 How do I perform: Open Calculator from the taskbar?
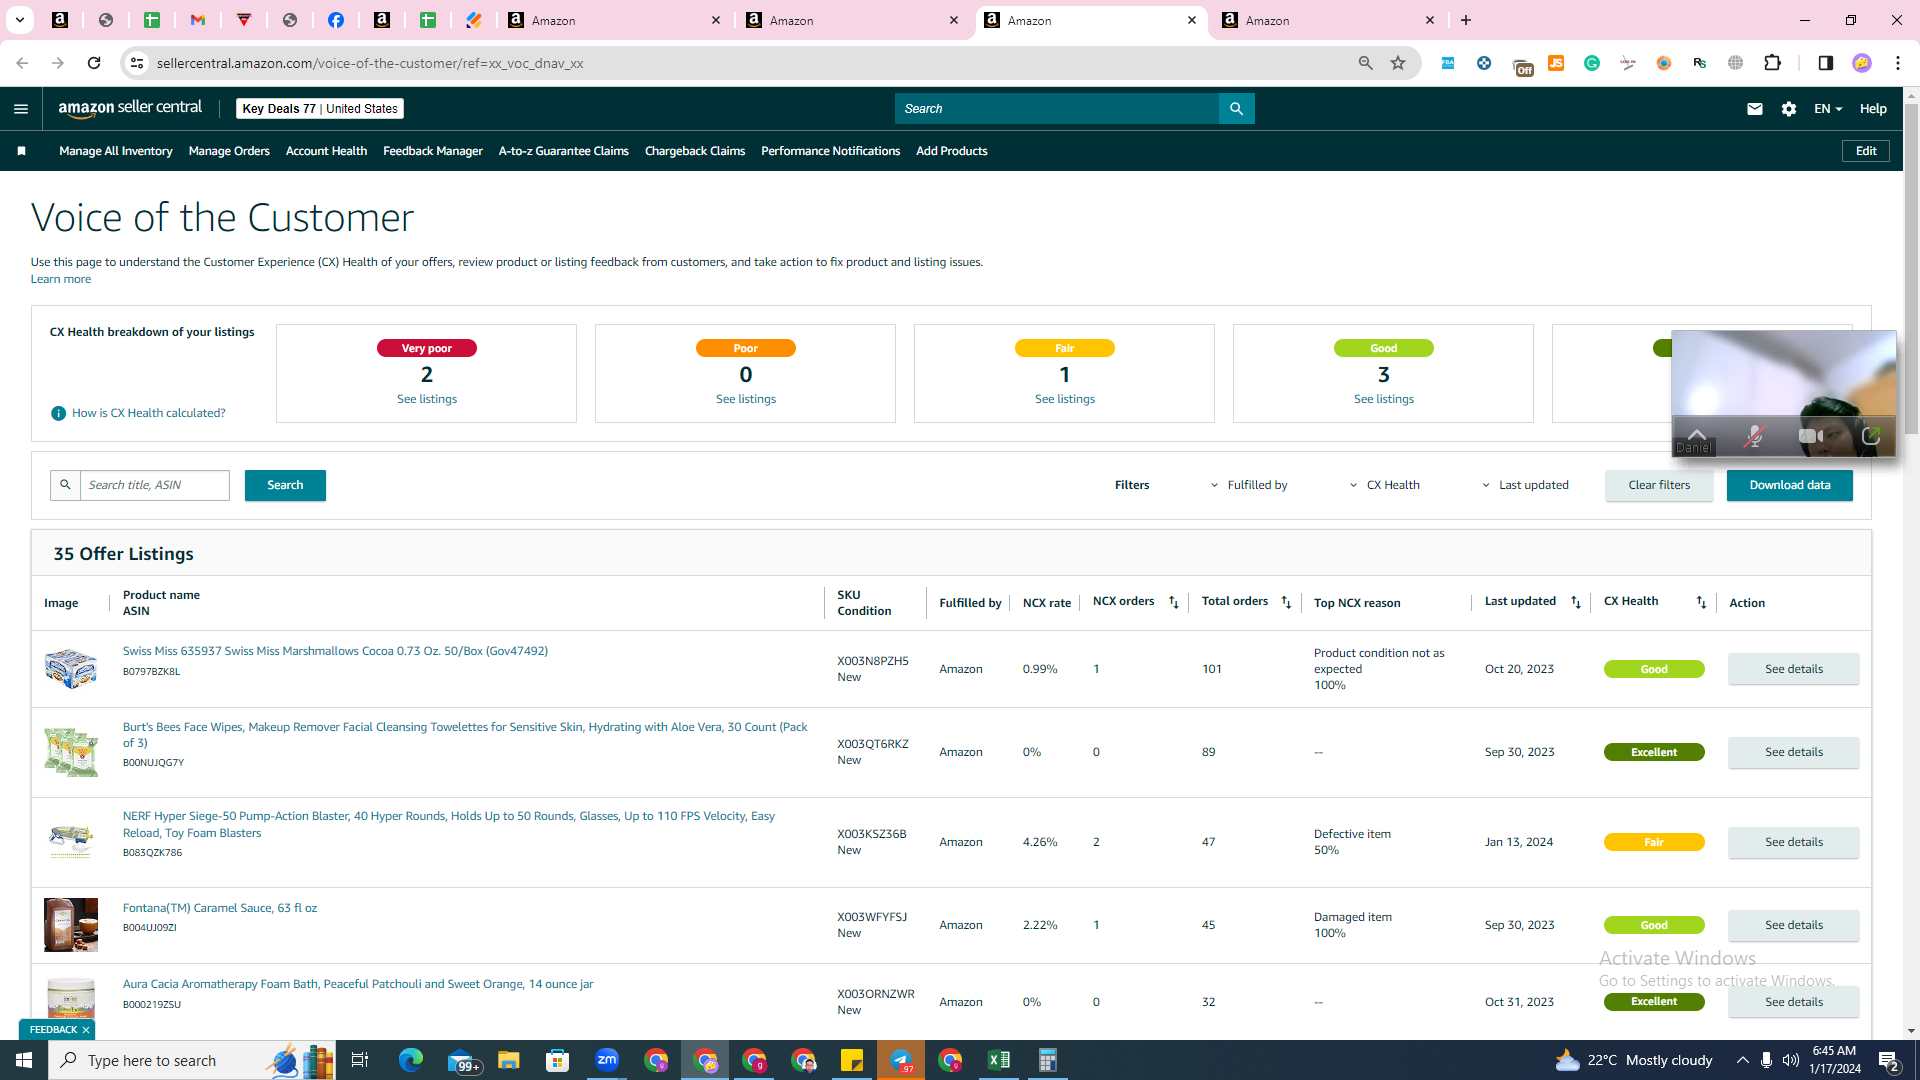(1047, 1060)
